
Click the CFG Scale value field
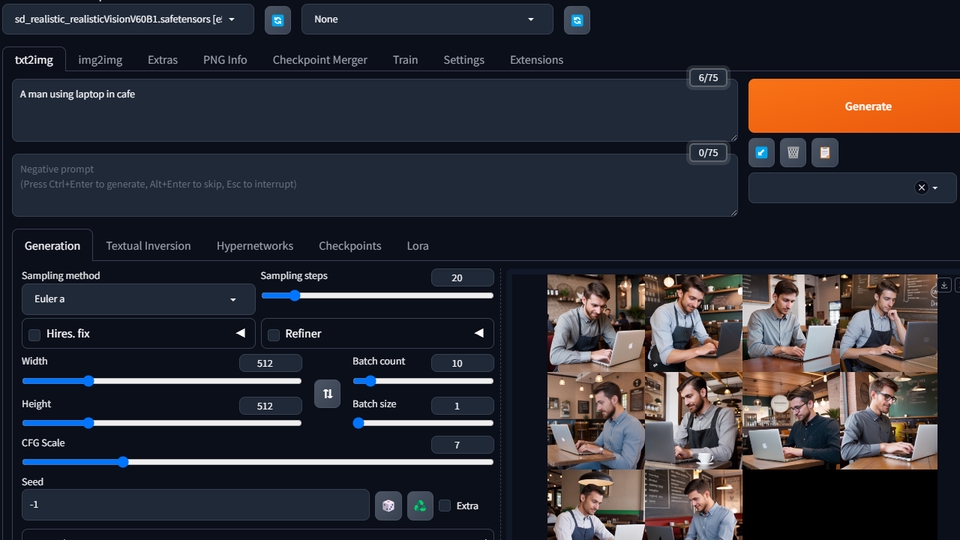tap(462, 445)
